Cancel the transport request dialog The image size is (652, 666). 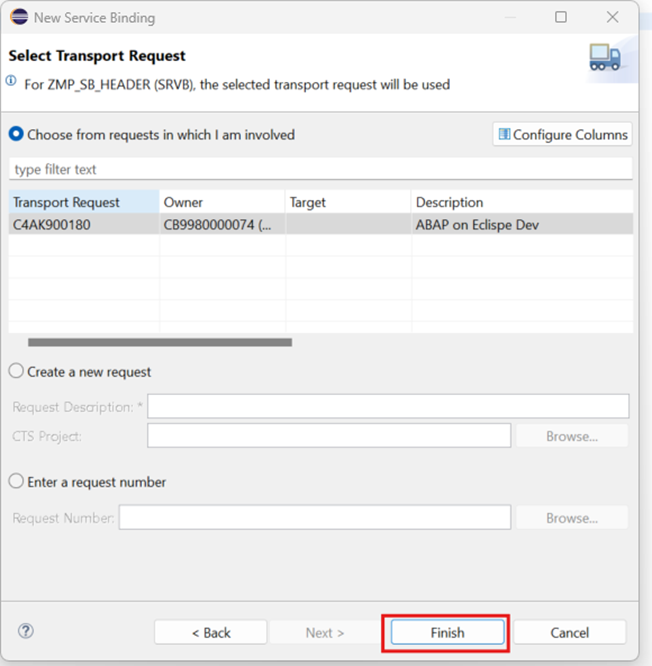point(569,632)
